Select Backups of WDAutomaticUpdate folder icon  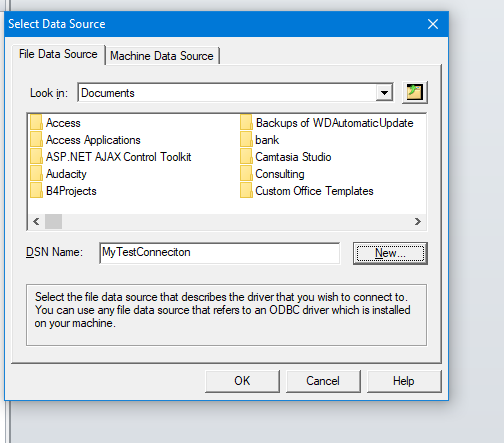coord(246,123)
